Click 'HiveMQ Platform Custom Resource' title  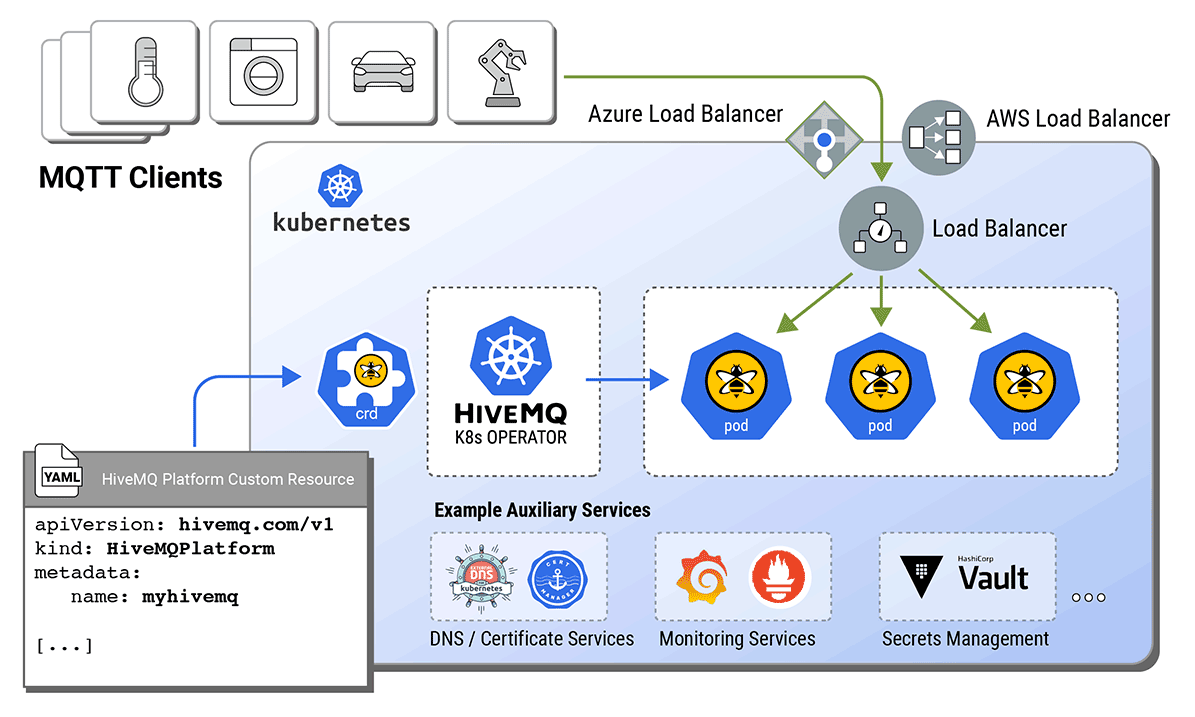pos(228,479)
